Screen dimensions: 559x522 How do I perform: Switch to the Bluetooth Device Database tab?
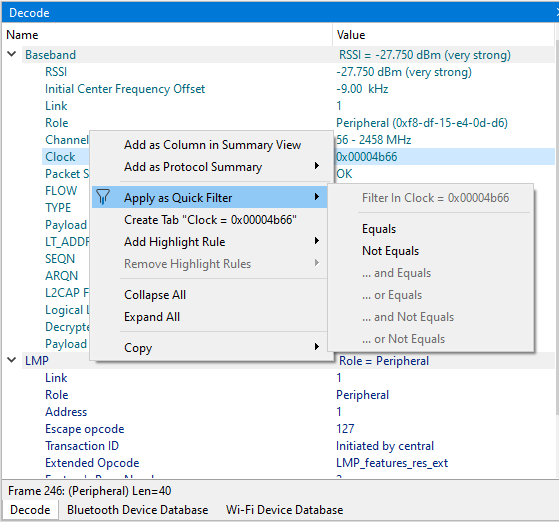coord(137,510)
